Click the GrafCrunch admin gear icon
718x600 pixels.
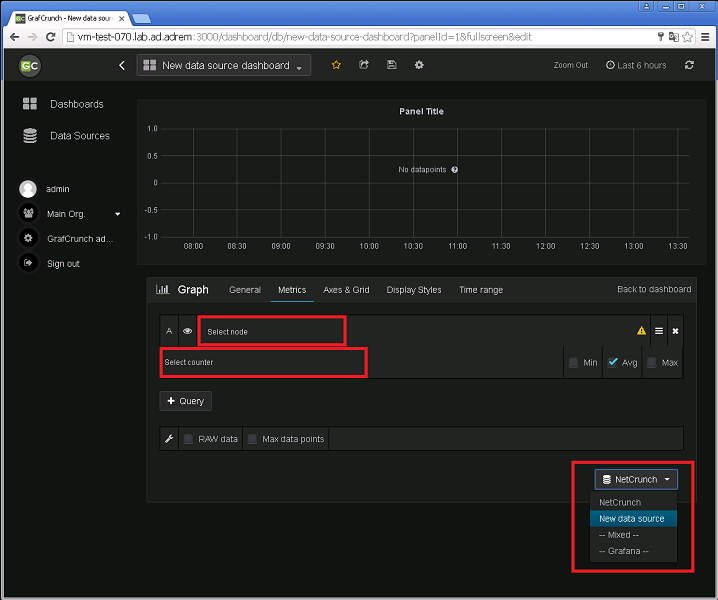(x=28, y=238)
